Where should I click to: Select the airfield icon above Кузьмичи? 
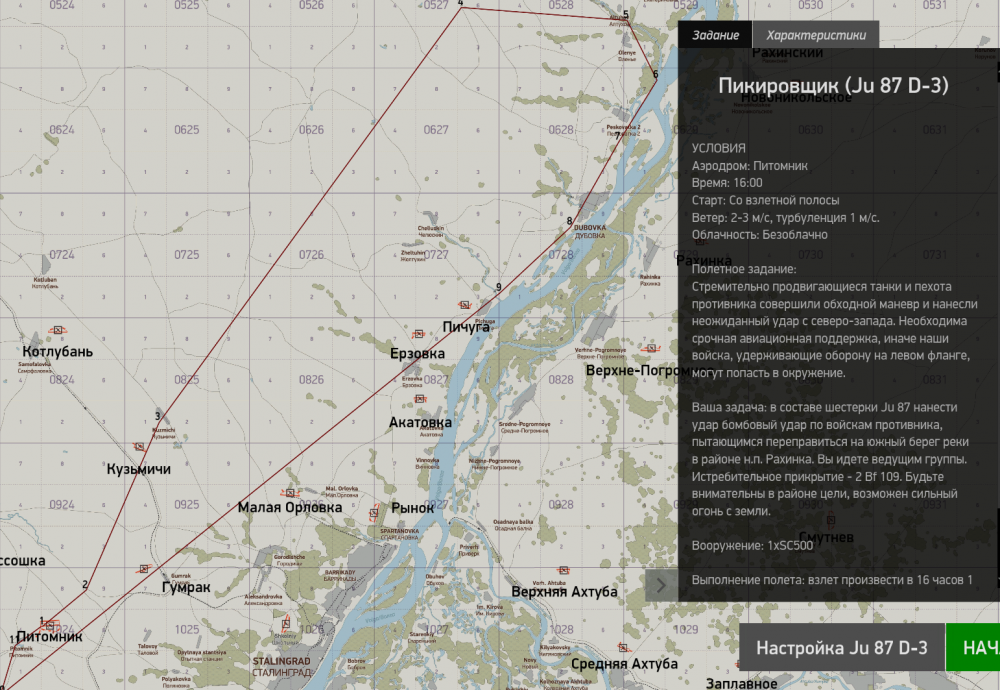click(138, 446)
